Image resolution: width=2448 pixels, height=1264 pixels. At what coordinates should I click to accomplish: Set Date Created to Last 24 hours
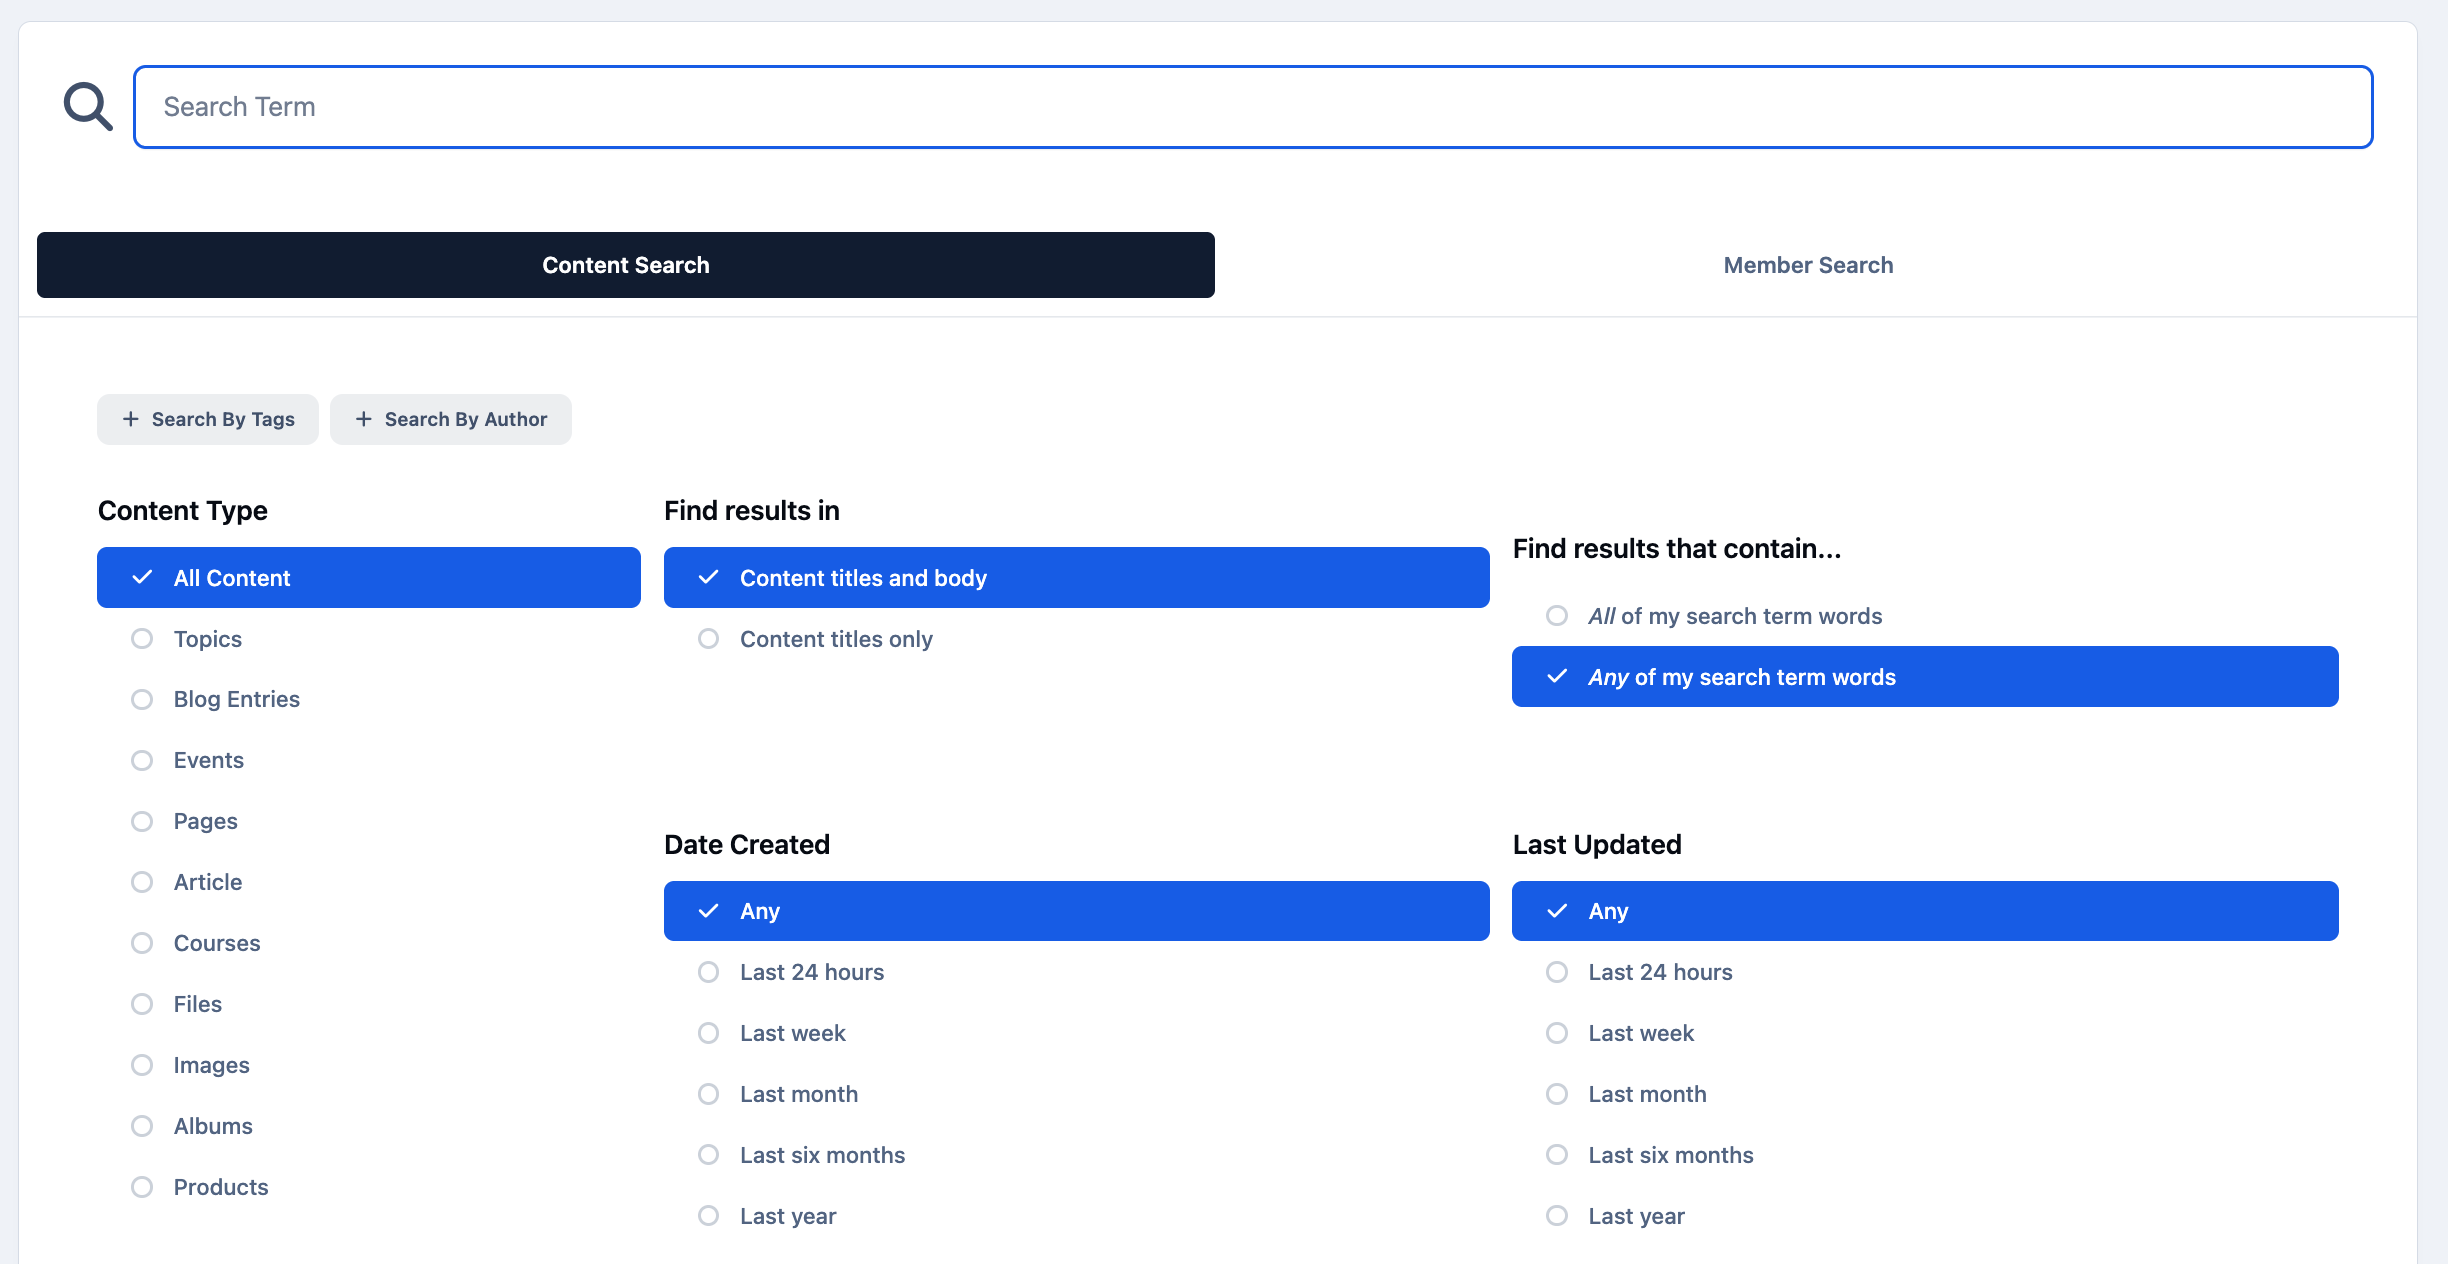(1077, 972)
